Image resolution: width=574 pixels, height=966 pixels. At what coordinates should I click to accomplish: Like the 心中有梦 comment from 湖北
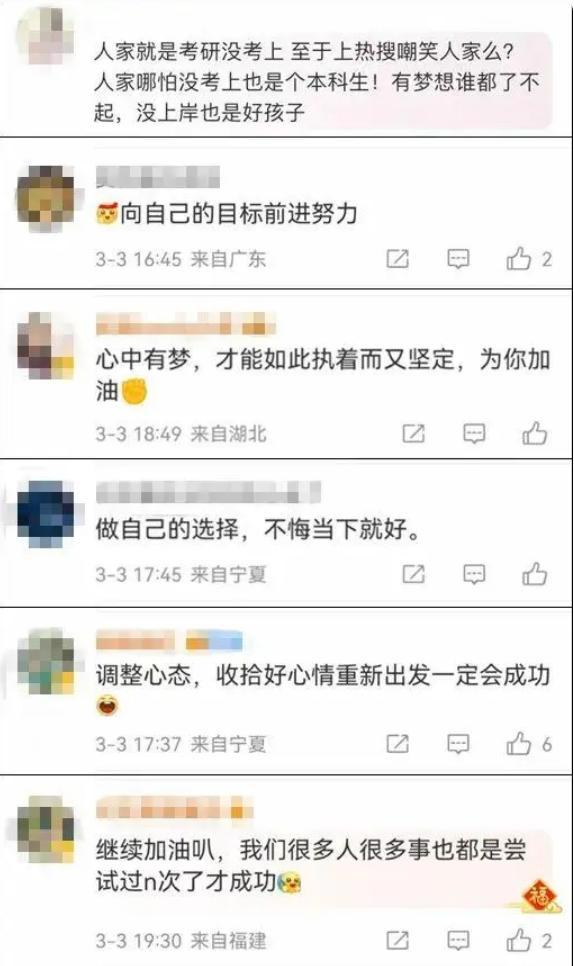(x=535, y=434)
